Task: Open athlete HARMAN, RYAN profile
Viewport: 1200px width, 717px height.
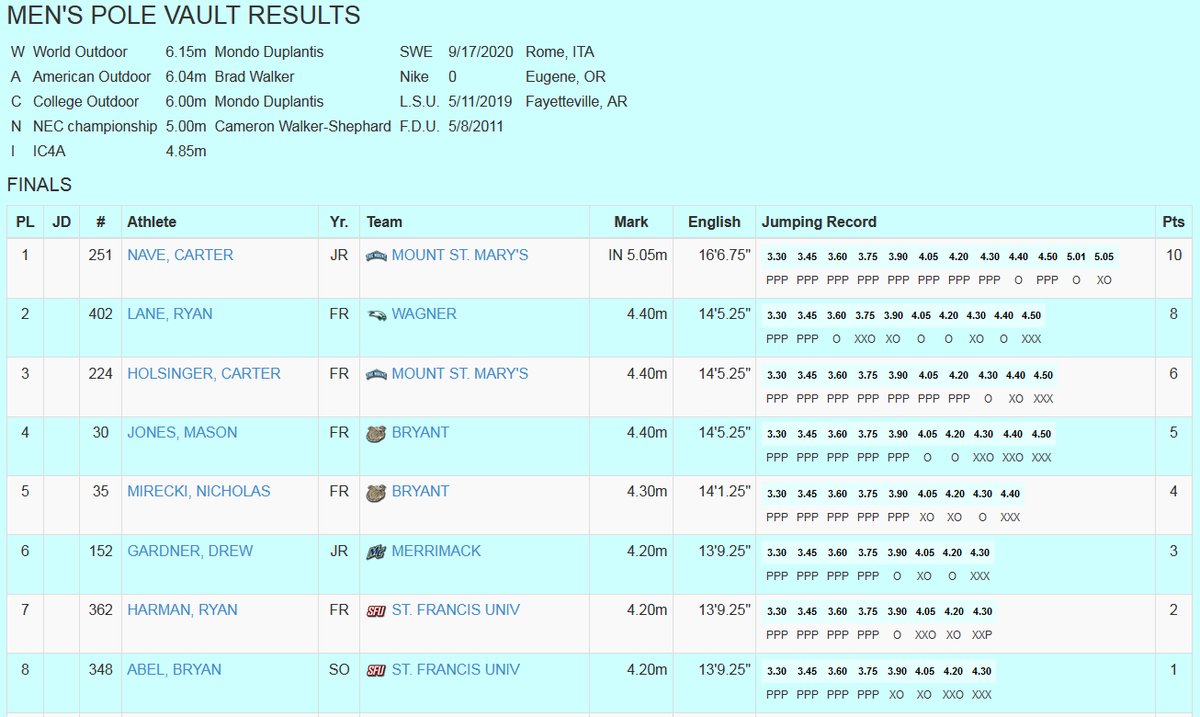Action: (x=182, y=610)
